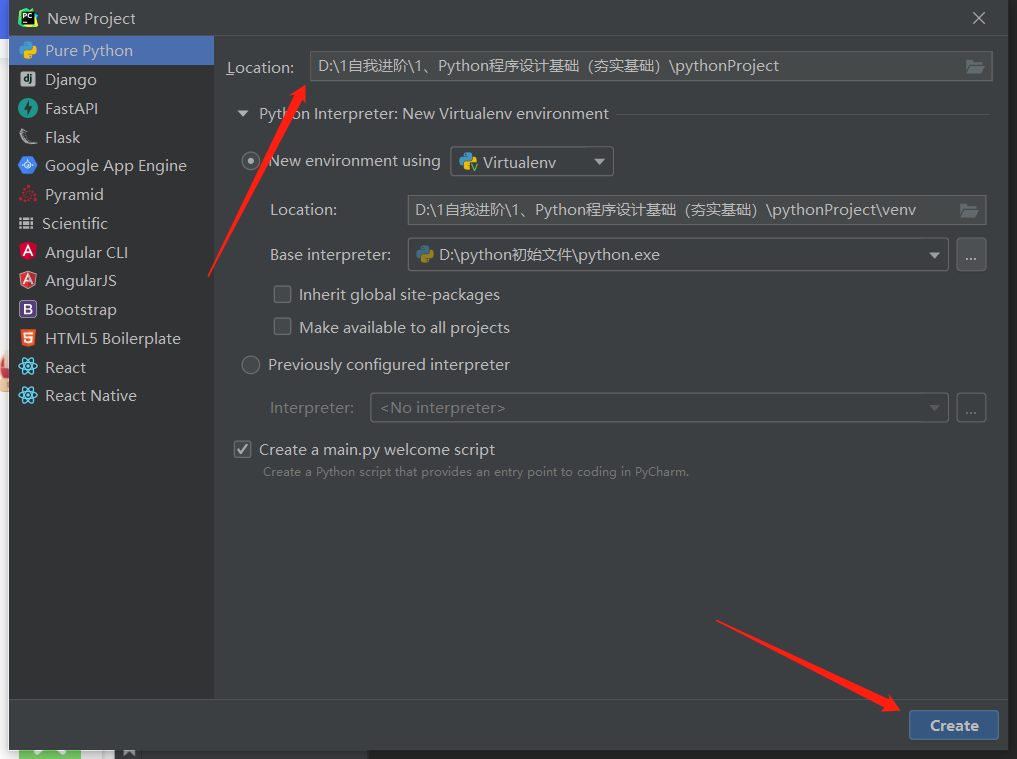Click the Virtualenv python icon in dropdown
This screenshot has height=759, width=1017.
tap(468, 162)
